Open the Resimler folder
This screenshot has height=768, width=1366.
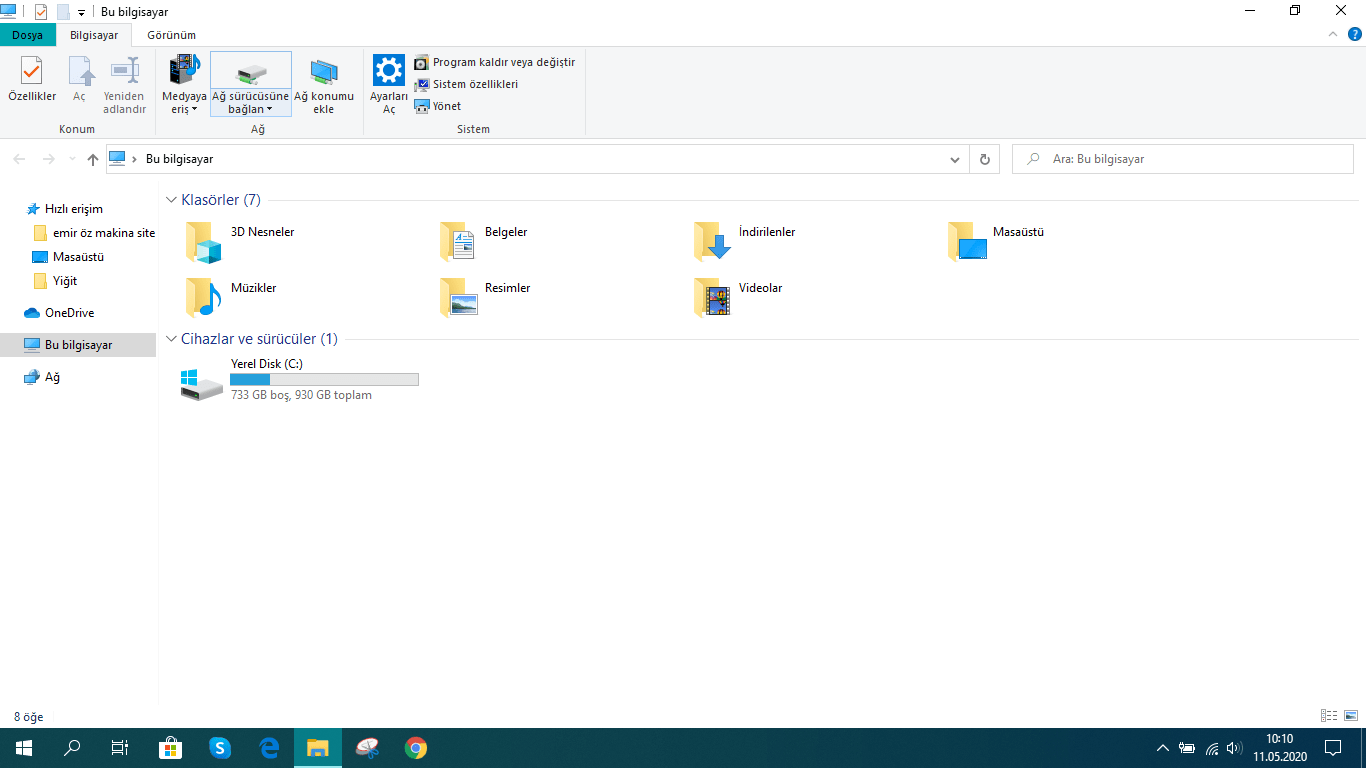(485, 297)
